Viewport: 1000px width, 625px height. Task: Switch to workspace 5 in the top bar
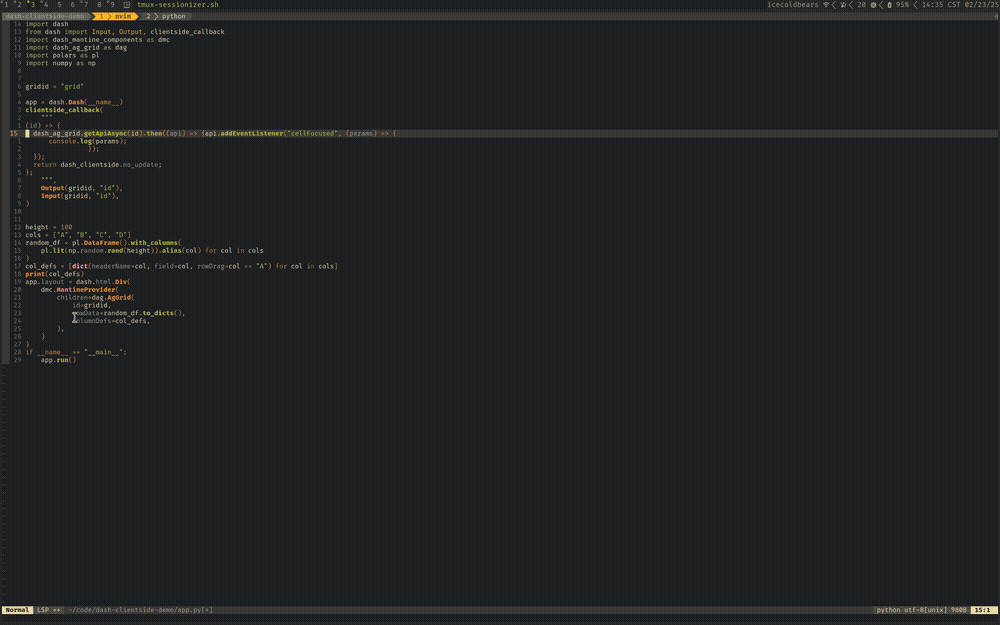click(x=59, y=4)
